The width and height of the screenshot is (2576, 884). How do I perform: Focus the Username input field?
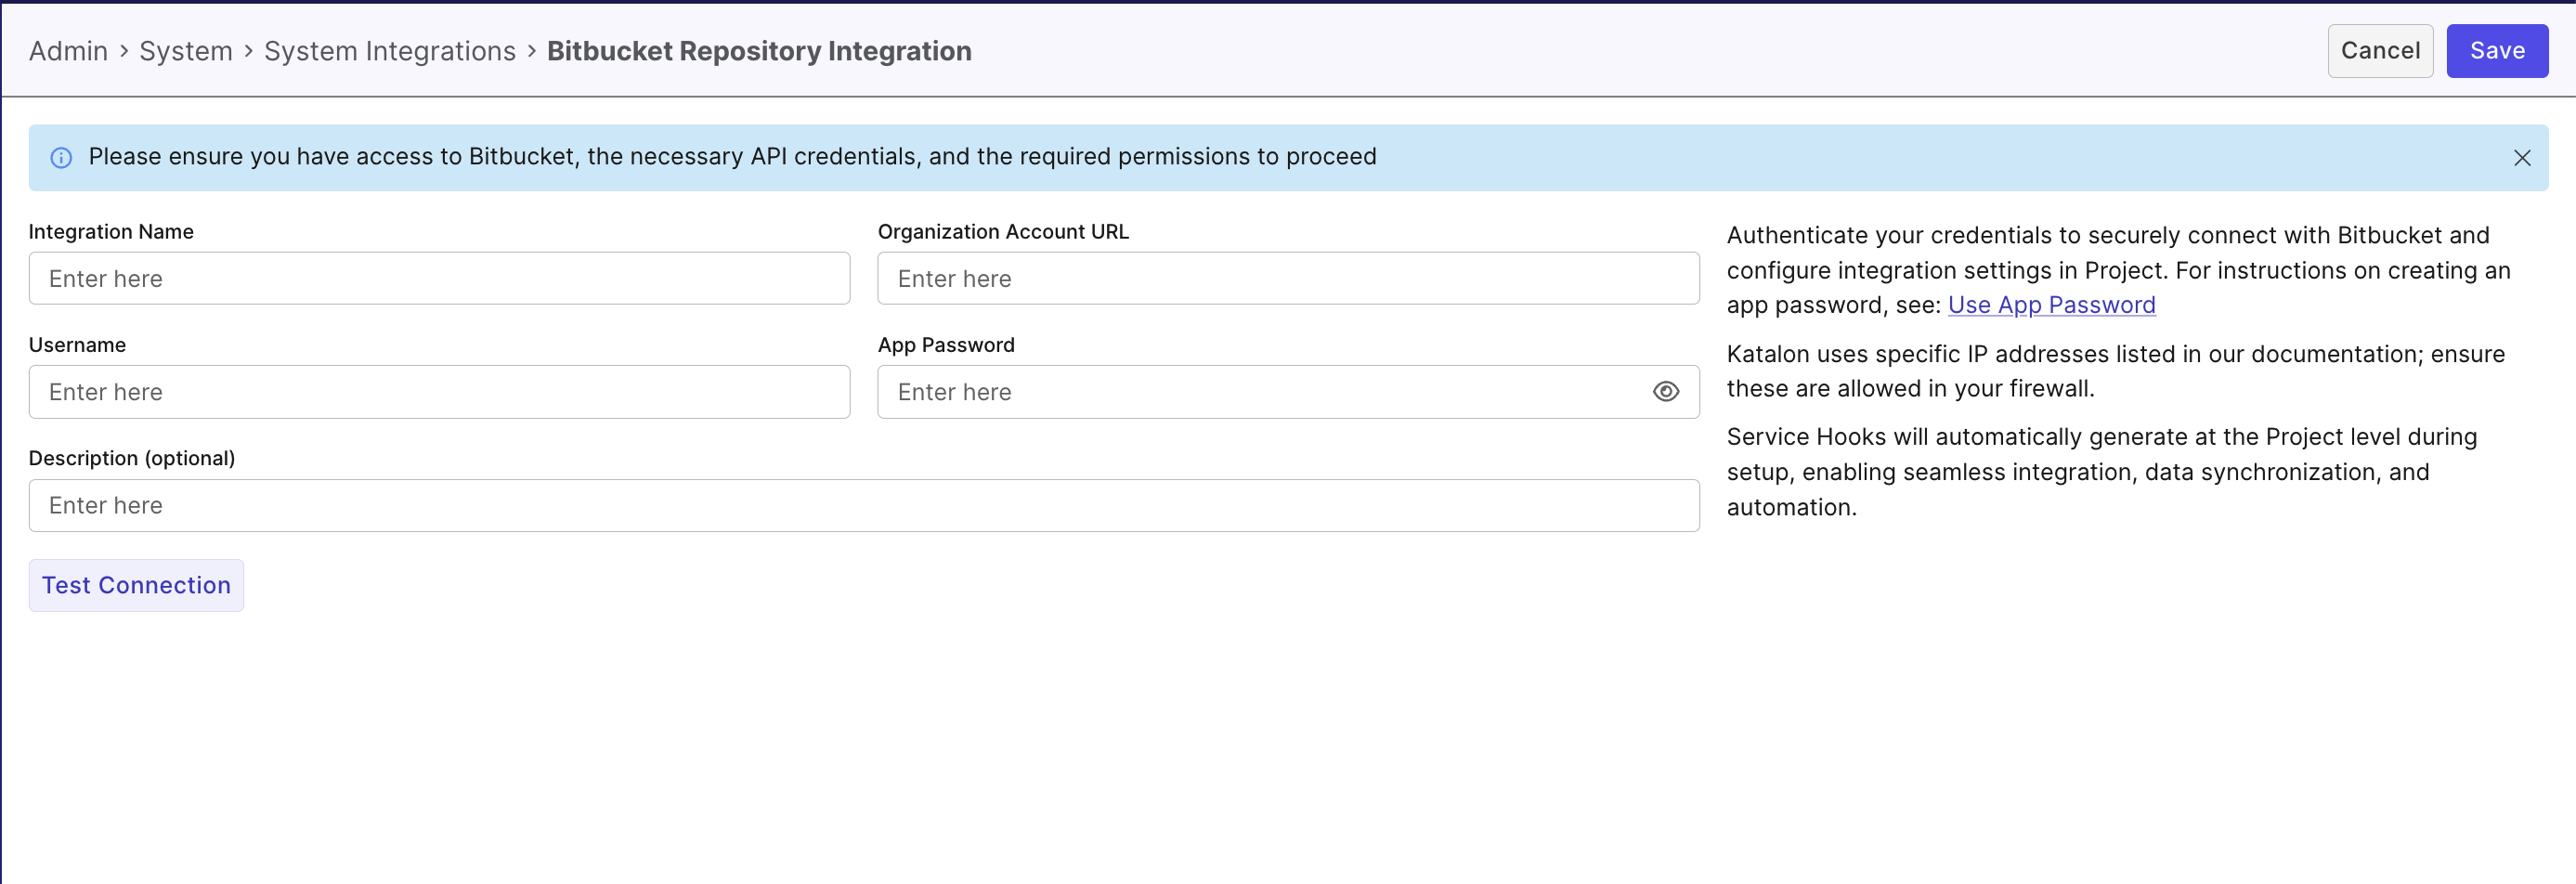[439, 392]
